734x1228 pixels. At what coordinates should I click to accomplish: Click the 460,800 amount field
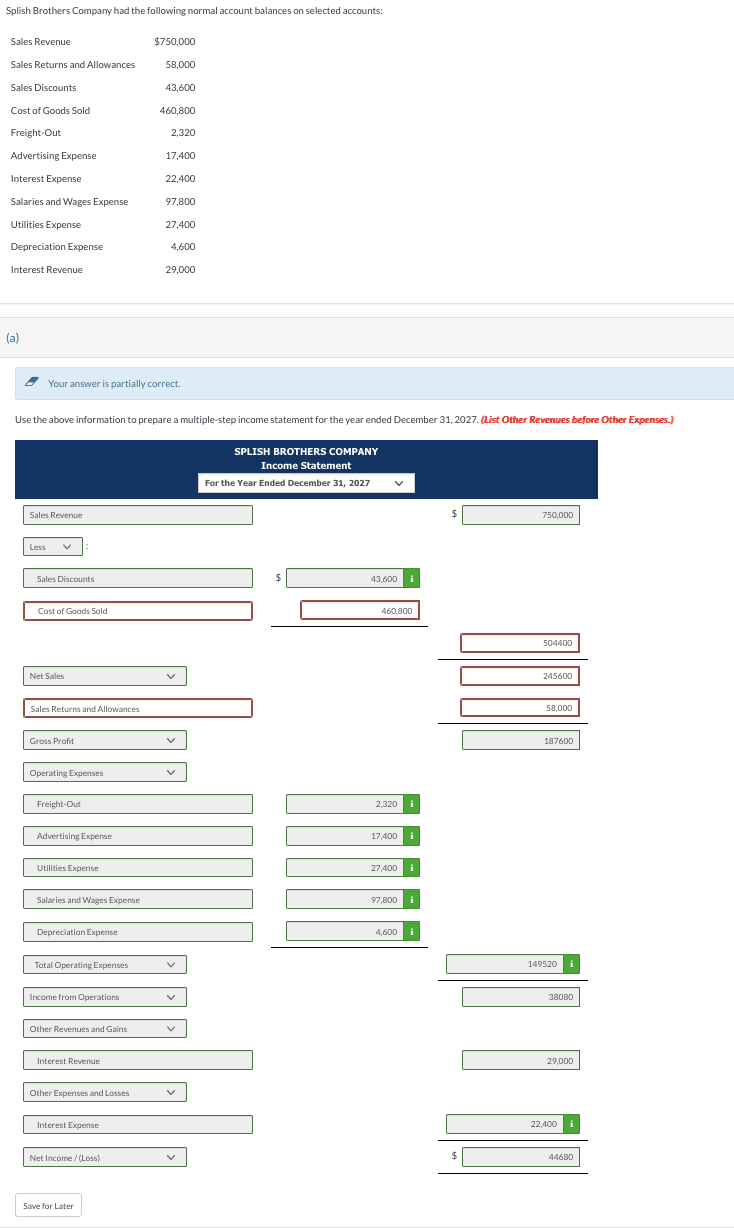point(361,610)
